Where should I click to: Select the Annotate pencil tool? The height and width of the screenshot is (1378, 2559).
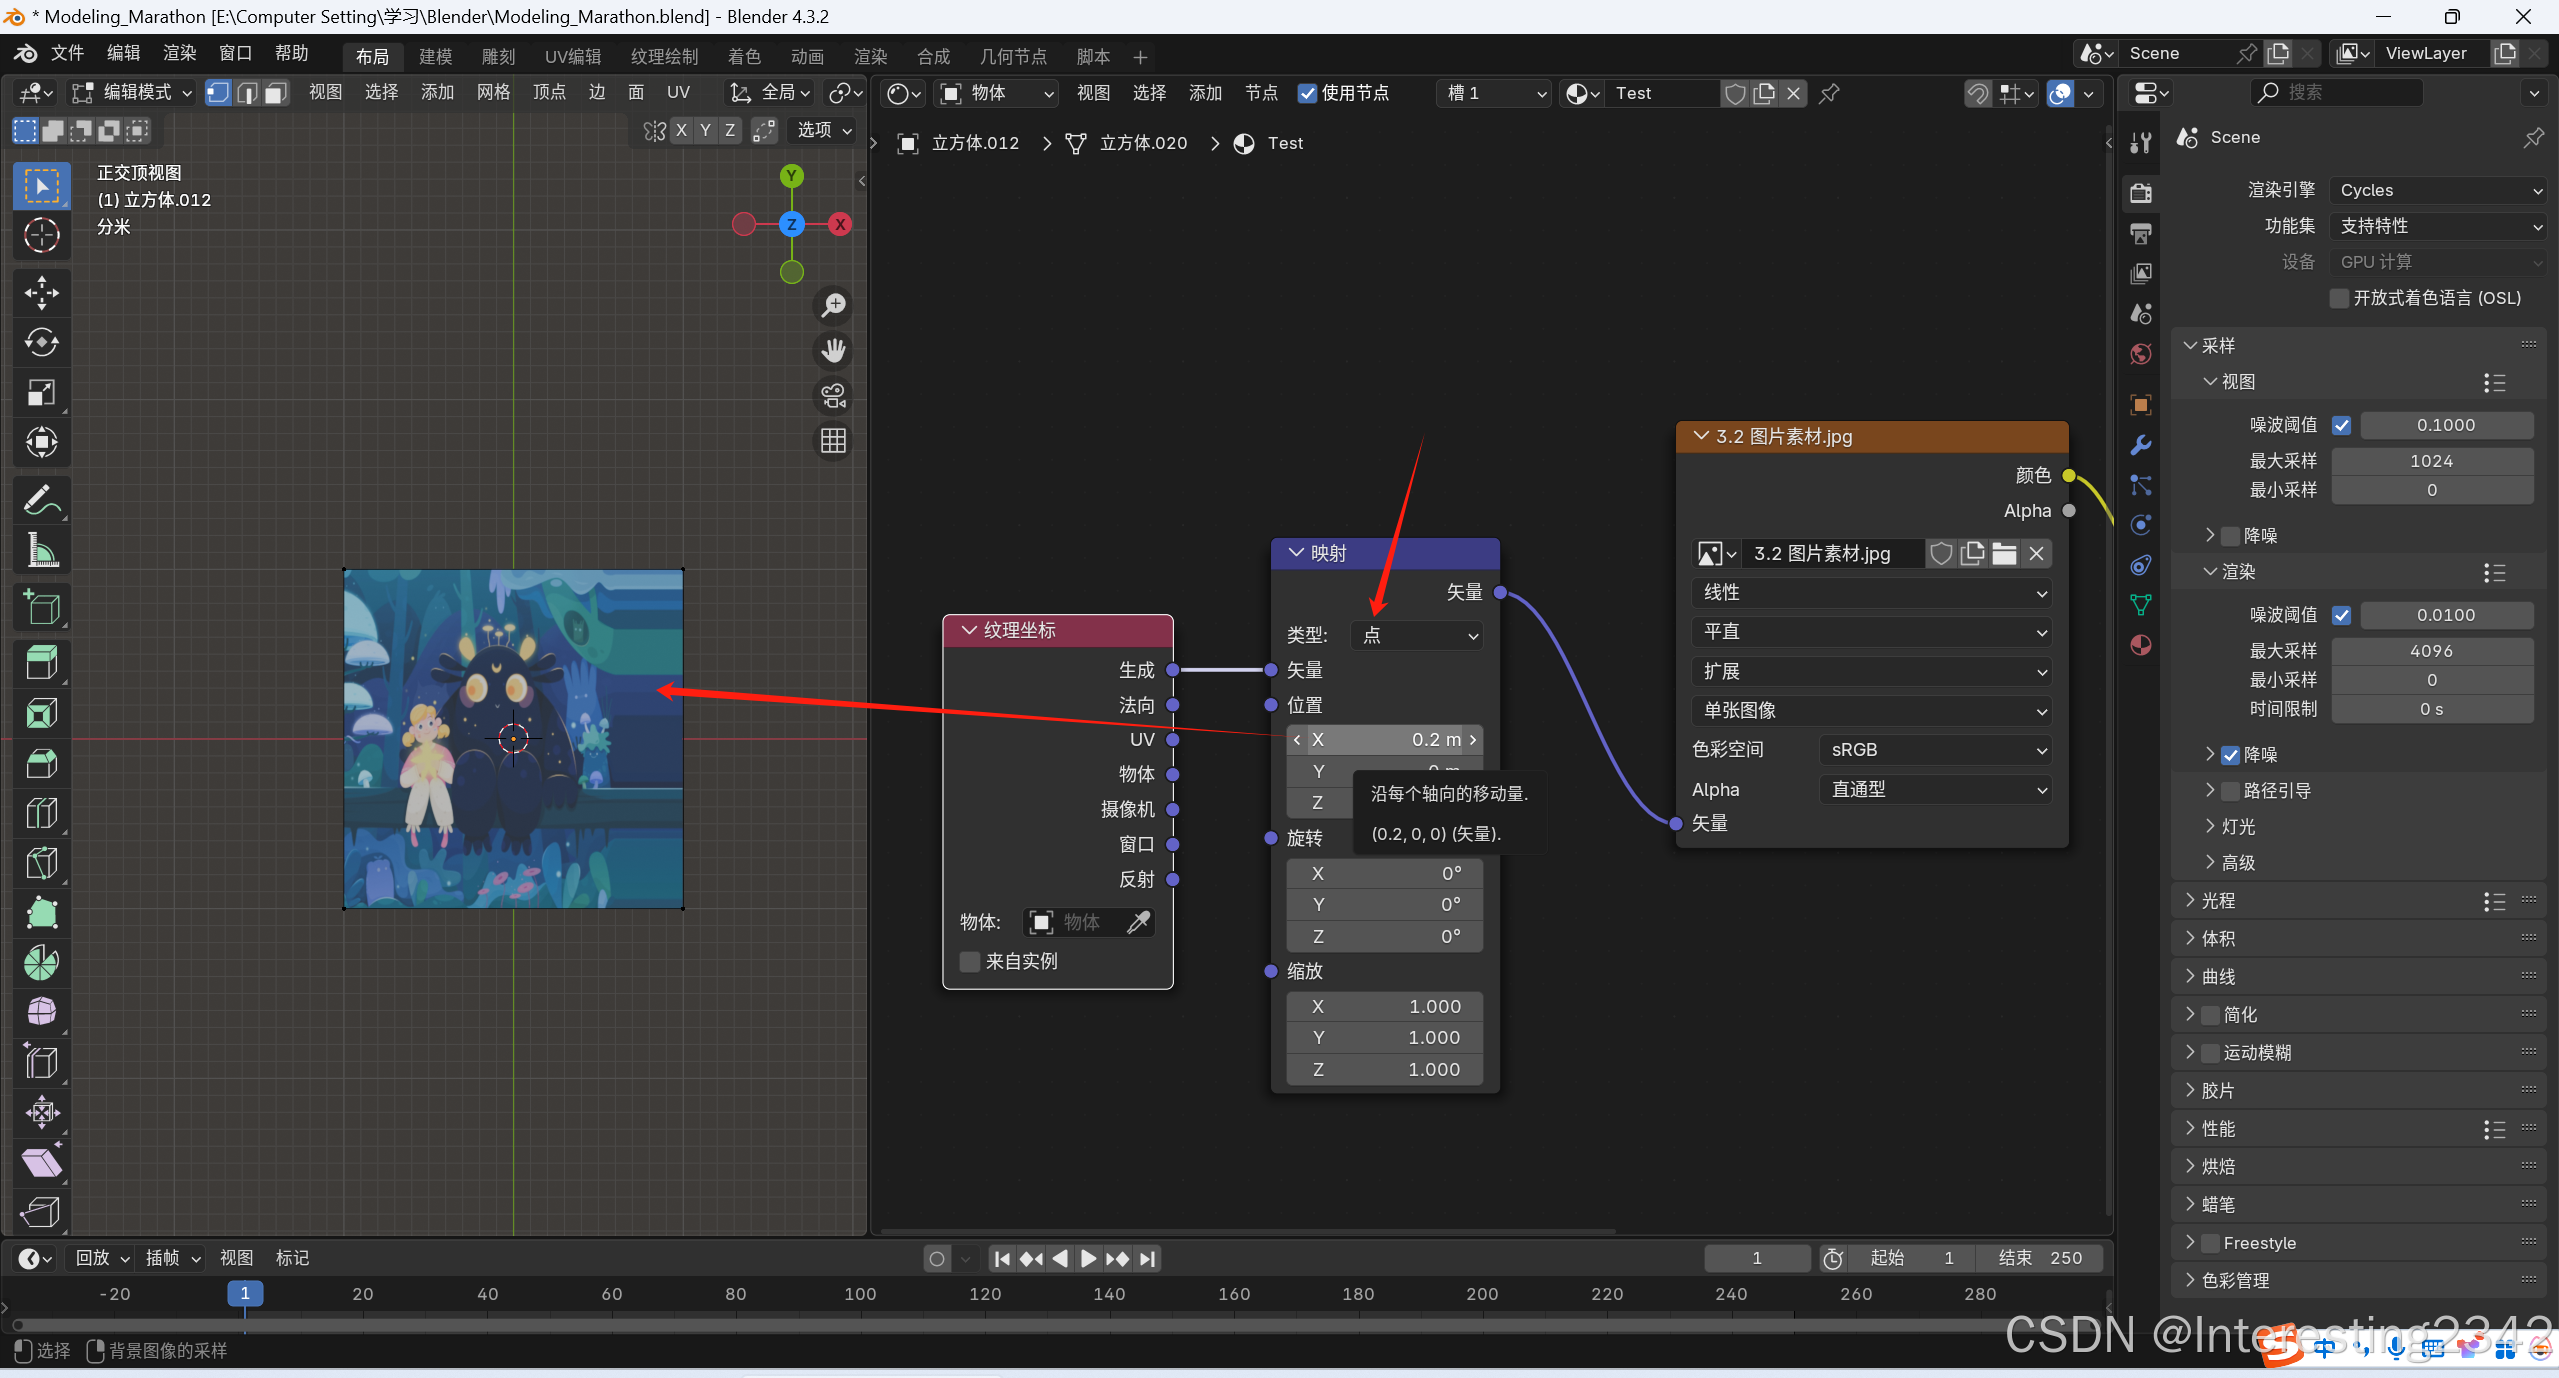41,500
